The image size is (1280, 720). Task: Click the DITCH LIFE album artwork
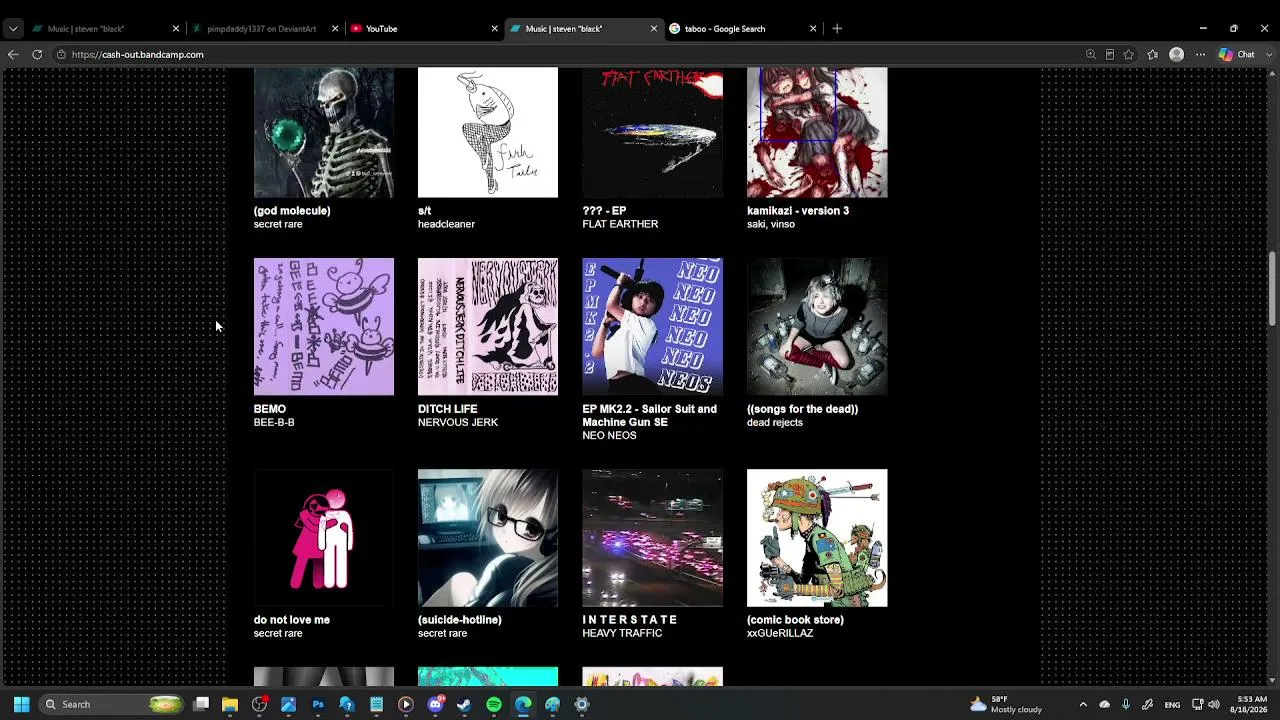pos(488,327)
